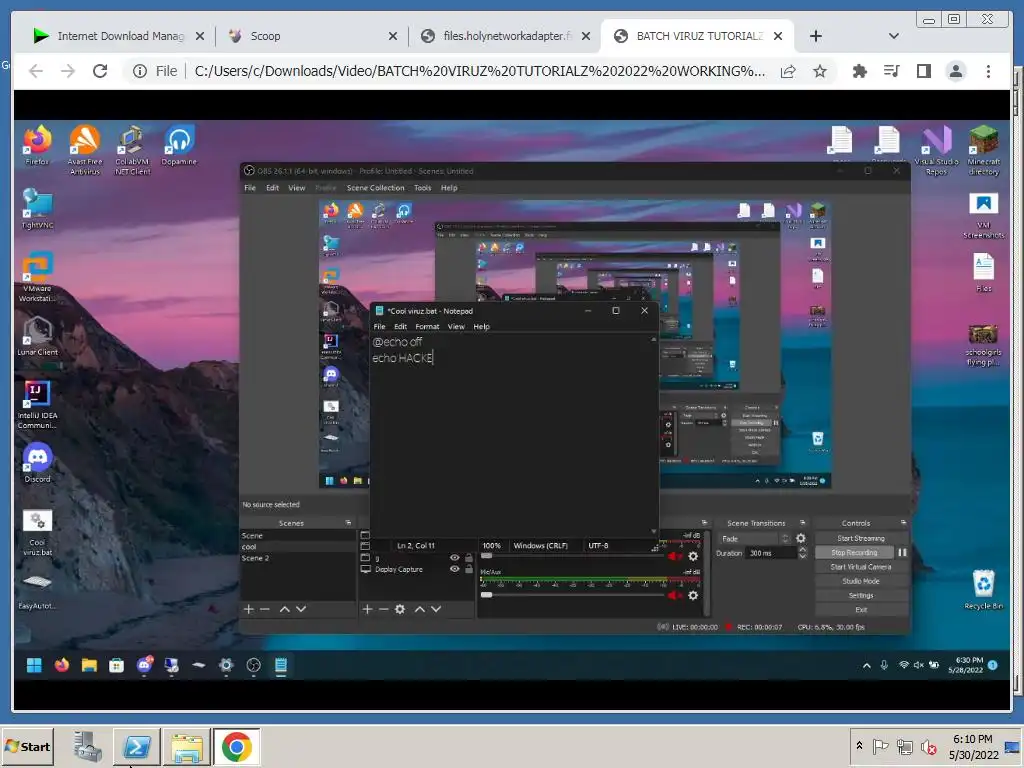Click Exit in the OBS Controls panel
Viewport: 1024px width, 768px height.
[861, 610]
